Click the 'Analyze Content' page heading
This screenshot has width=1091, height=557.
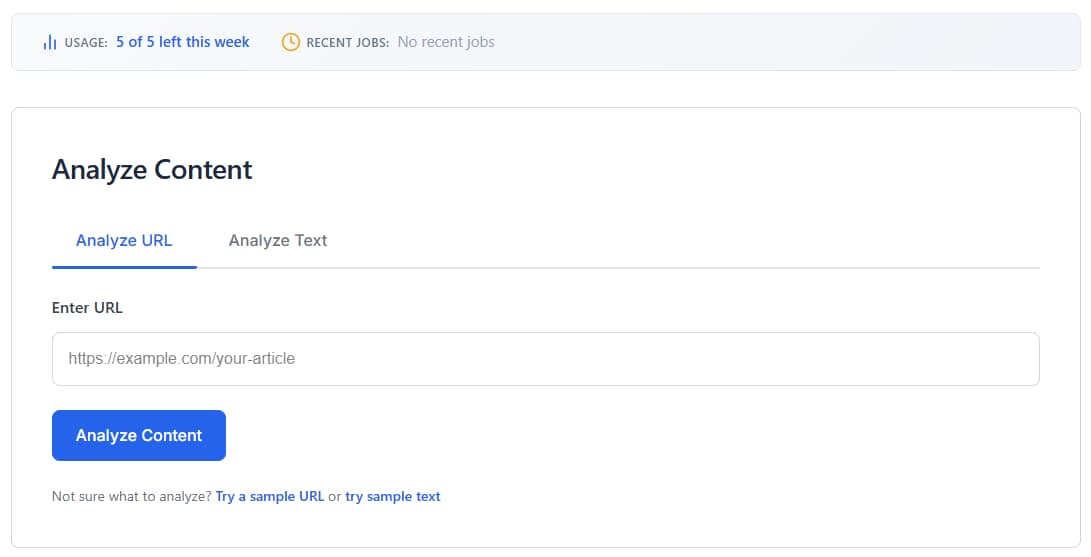[152, 170]
